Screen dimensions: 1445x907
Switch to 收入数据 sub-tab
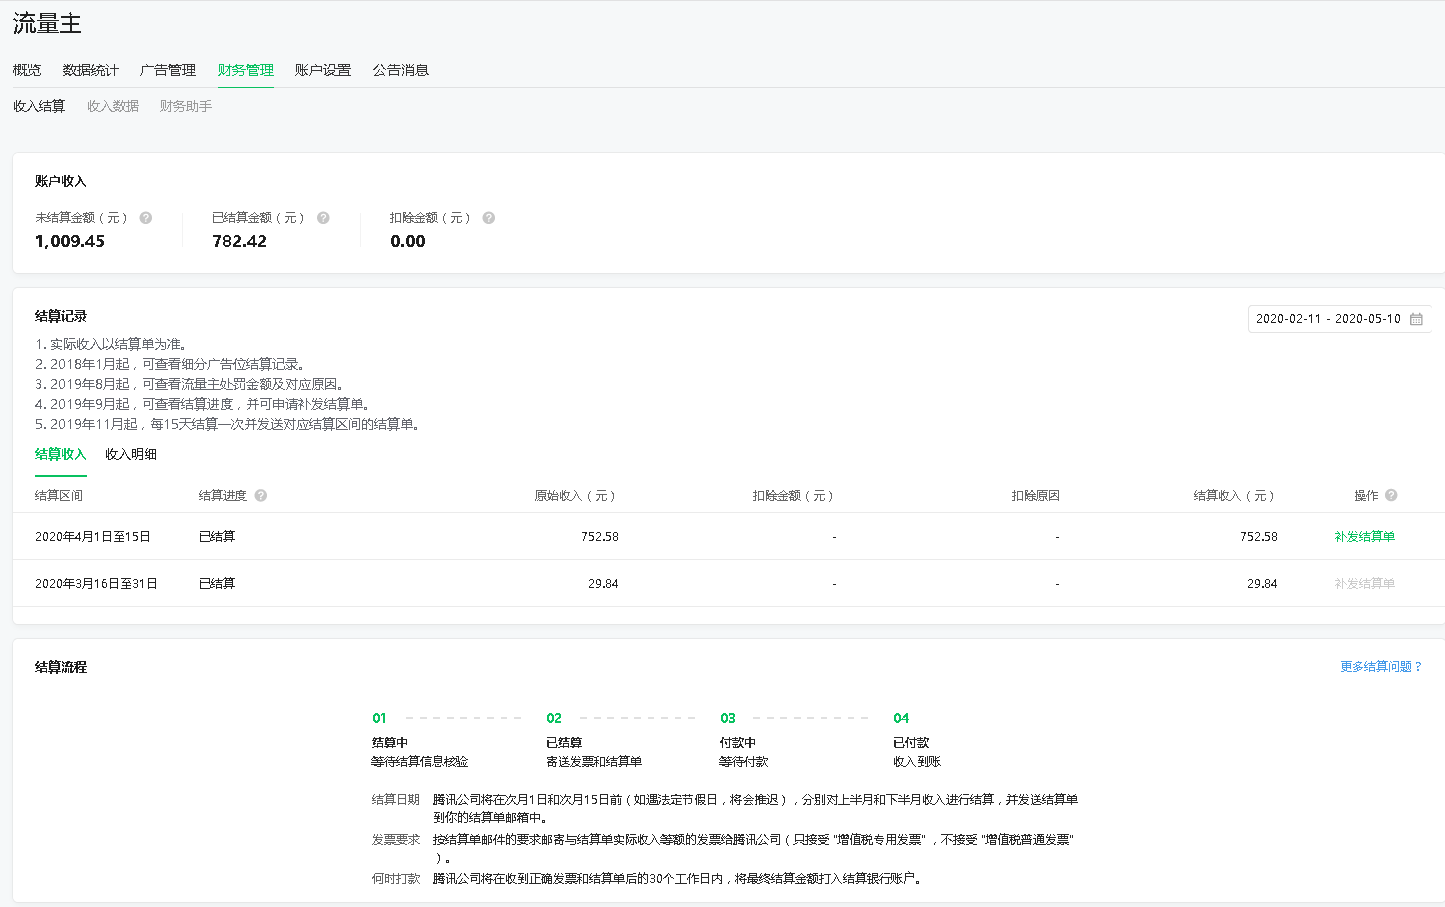113,106
